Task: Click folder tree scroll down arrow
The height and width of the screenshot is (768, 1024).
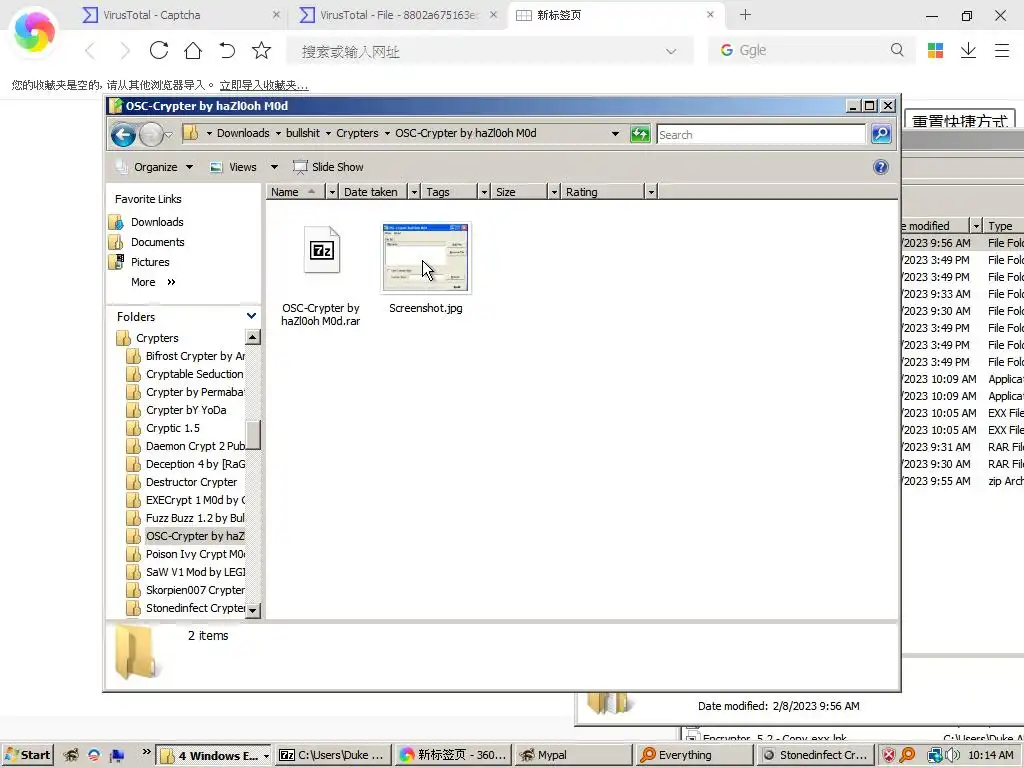Action: (x=253, y=611)
